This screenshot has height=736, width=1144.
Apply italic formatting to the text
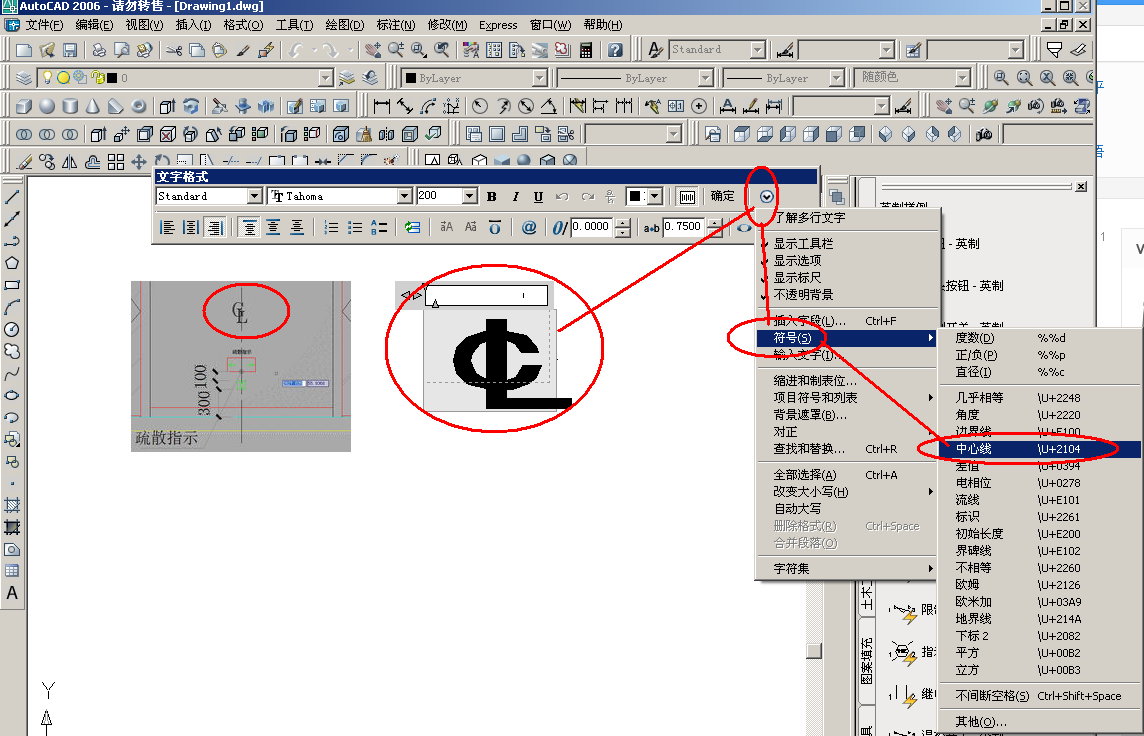point(516,196)
